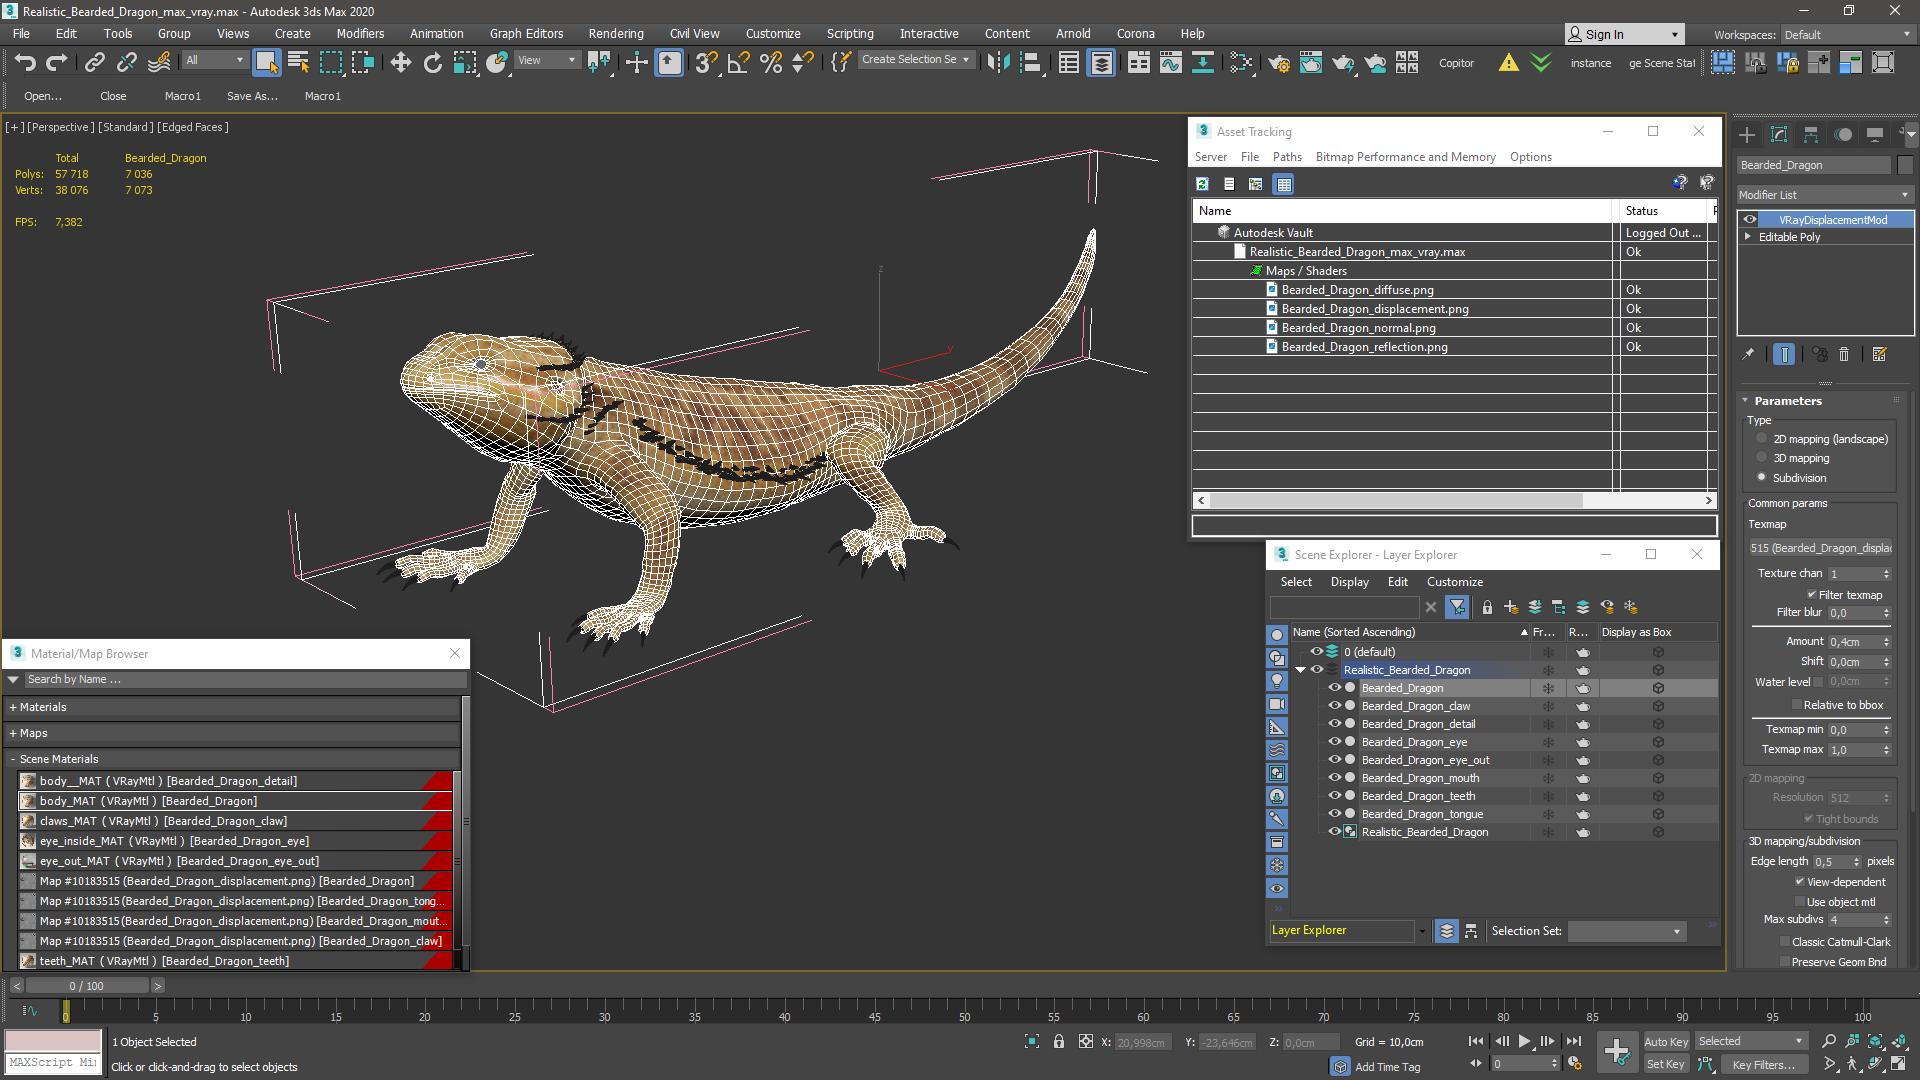
Task: Click the lock icon in Scene Explorer toolbar
Action: click(1487, 607)
